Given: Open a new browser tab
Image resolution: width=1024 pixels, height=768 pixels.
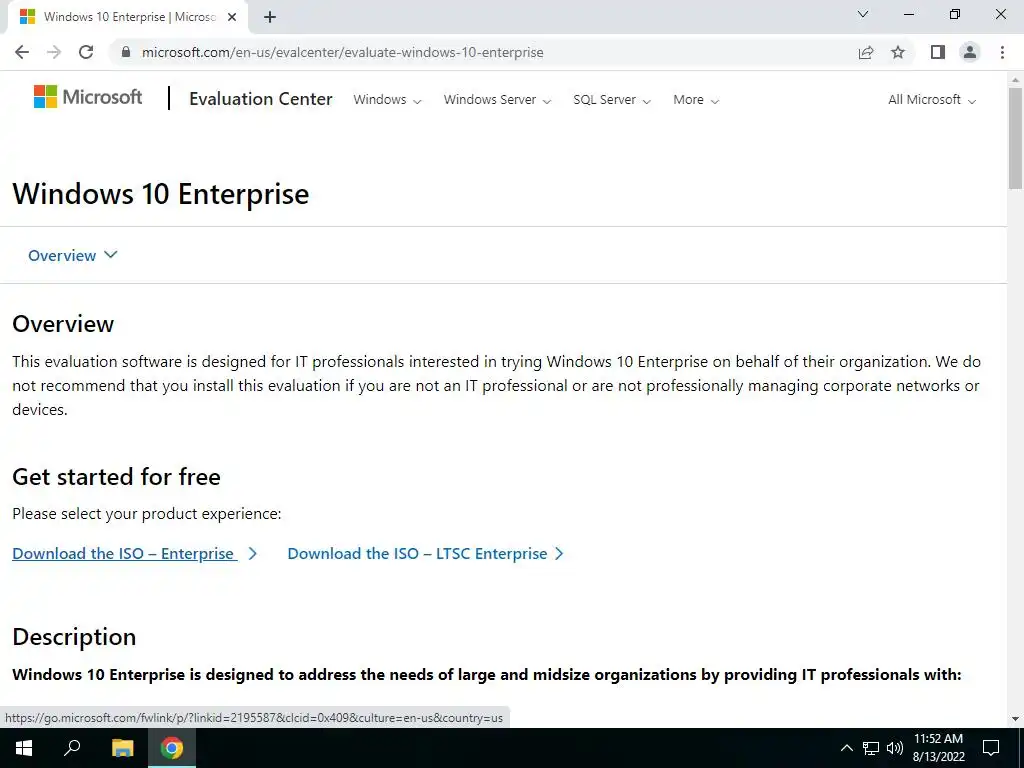Looking at the screenshot, I should click(x=270, y=17).
